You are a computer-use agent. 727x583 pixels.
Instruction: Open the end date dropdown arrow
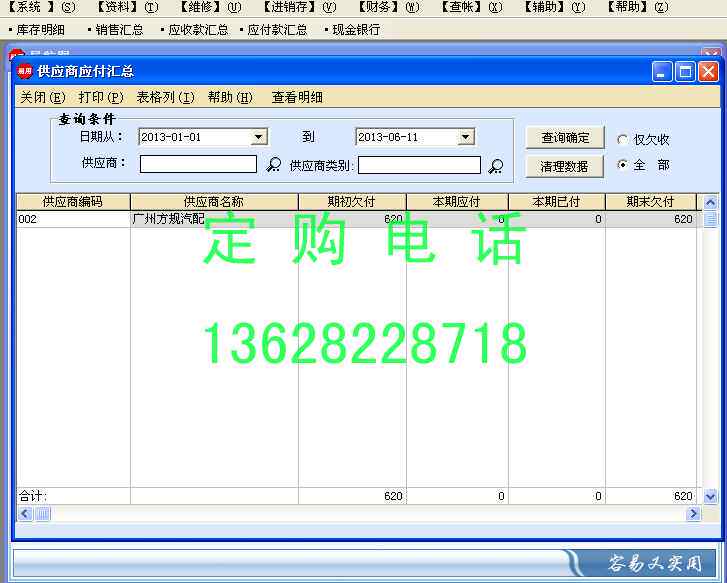tap(466, 137)
